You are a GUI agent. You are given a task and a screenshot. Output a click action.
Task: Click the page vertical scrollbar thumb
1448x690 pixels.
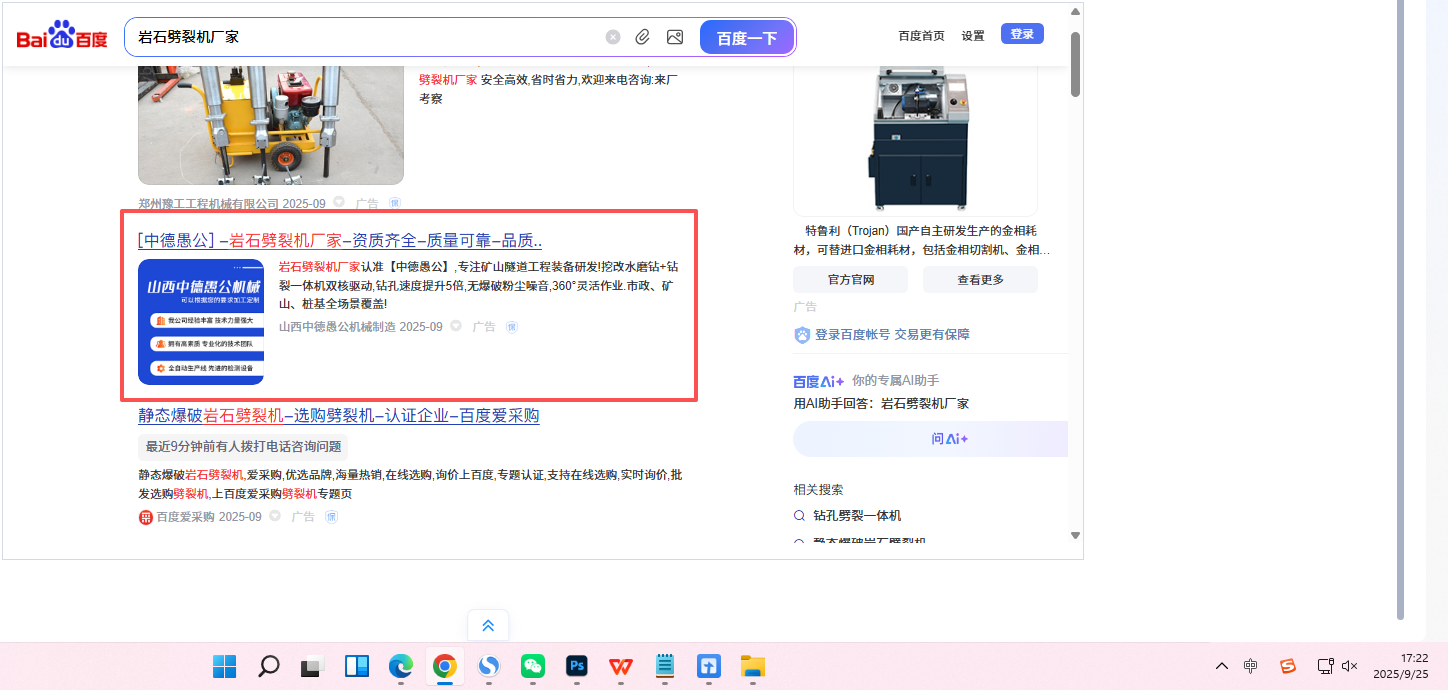click(1075, 64)
